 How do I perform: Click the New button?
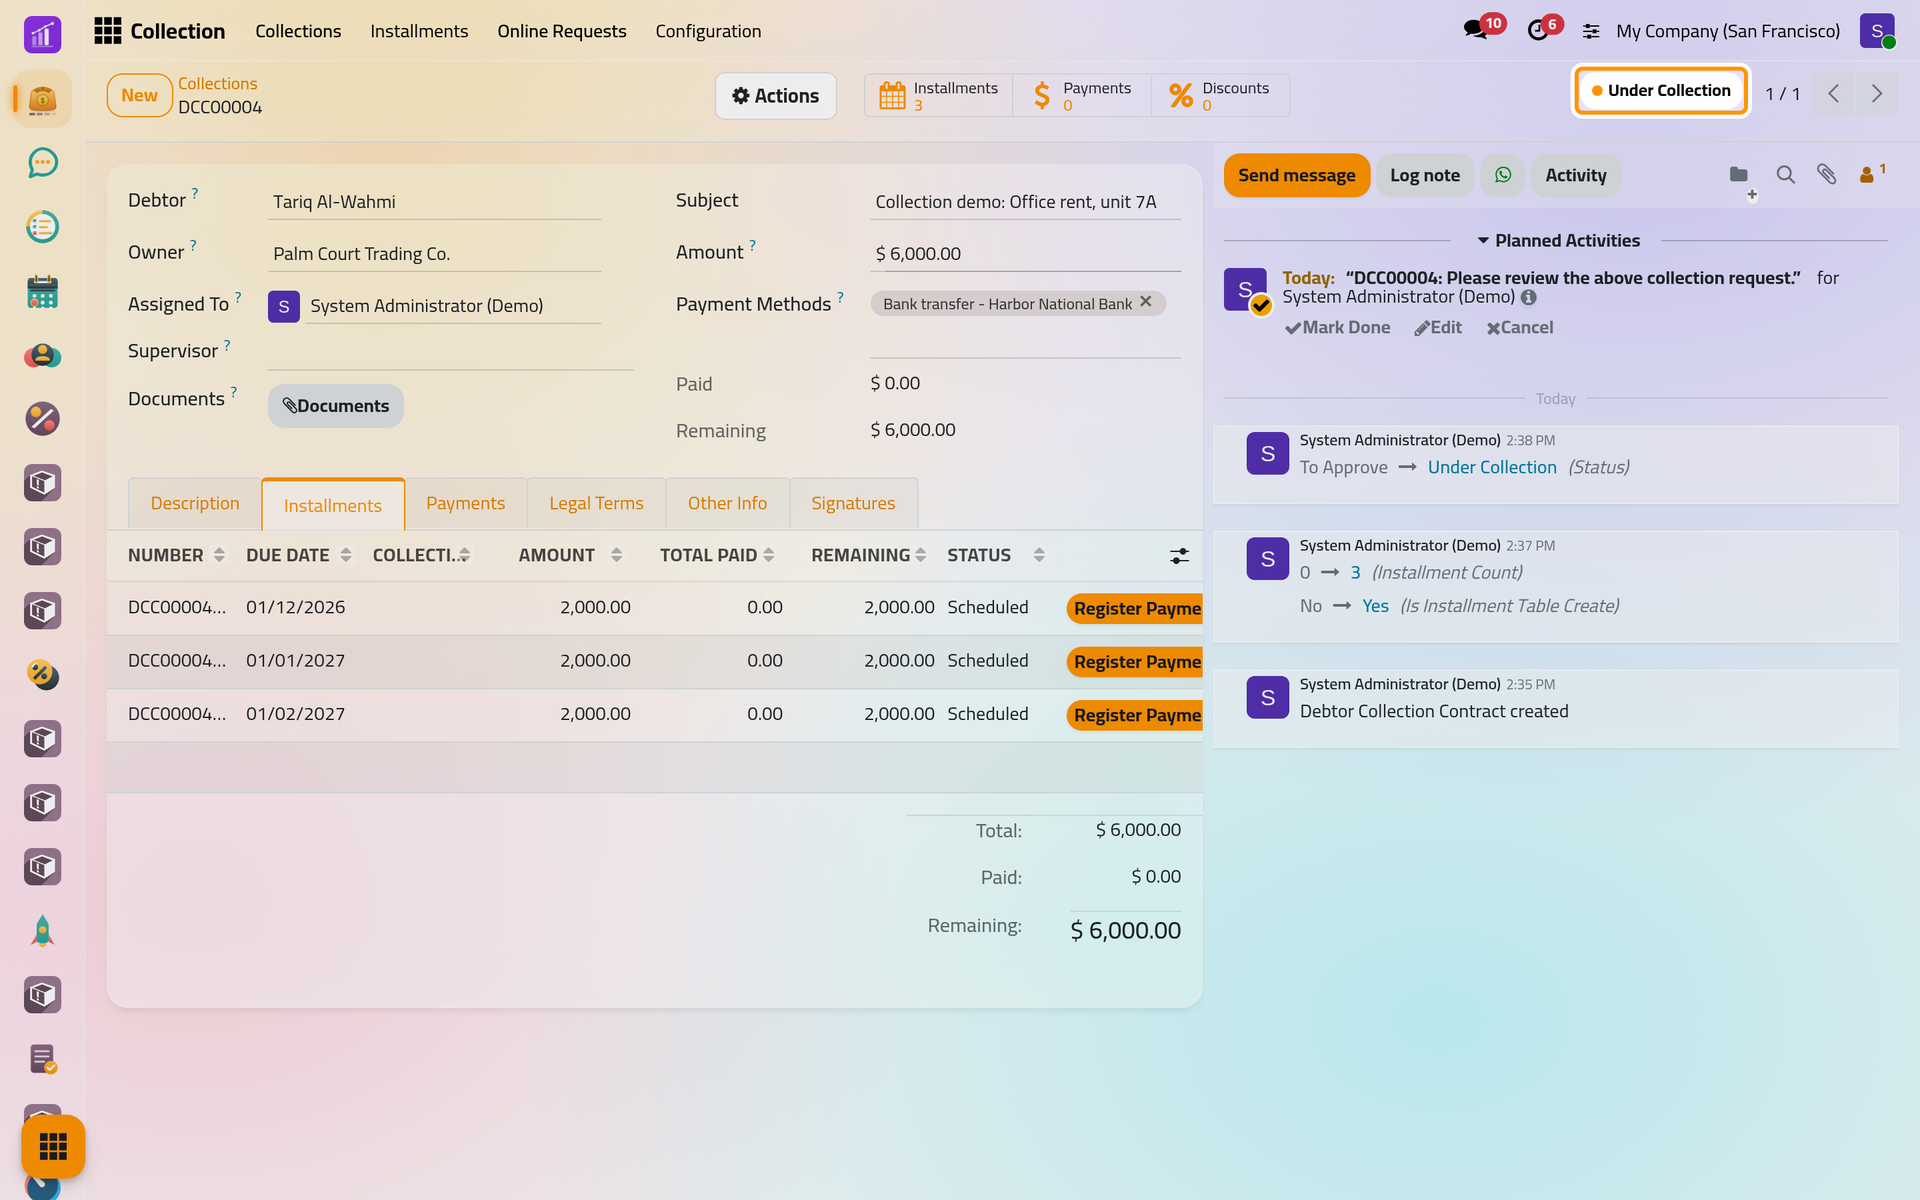click(x=139, y=95)
